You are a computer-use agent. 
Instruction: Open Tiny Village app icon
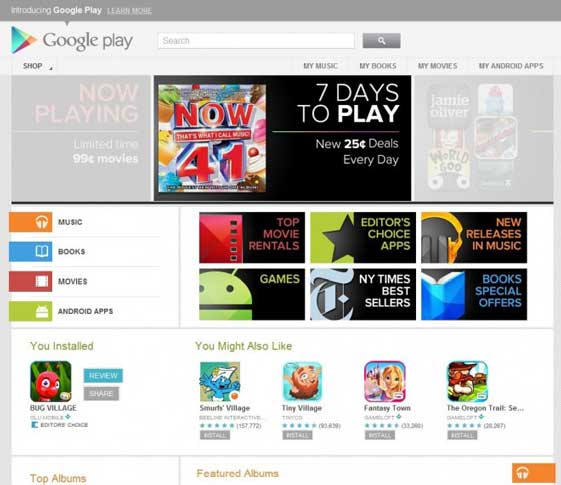302,381
